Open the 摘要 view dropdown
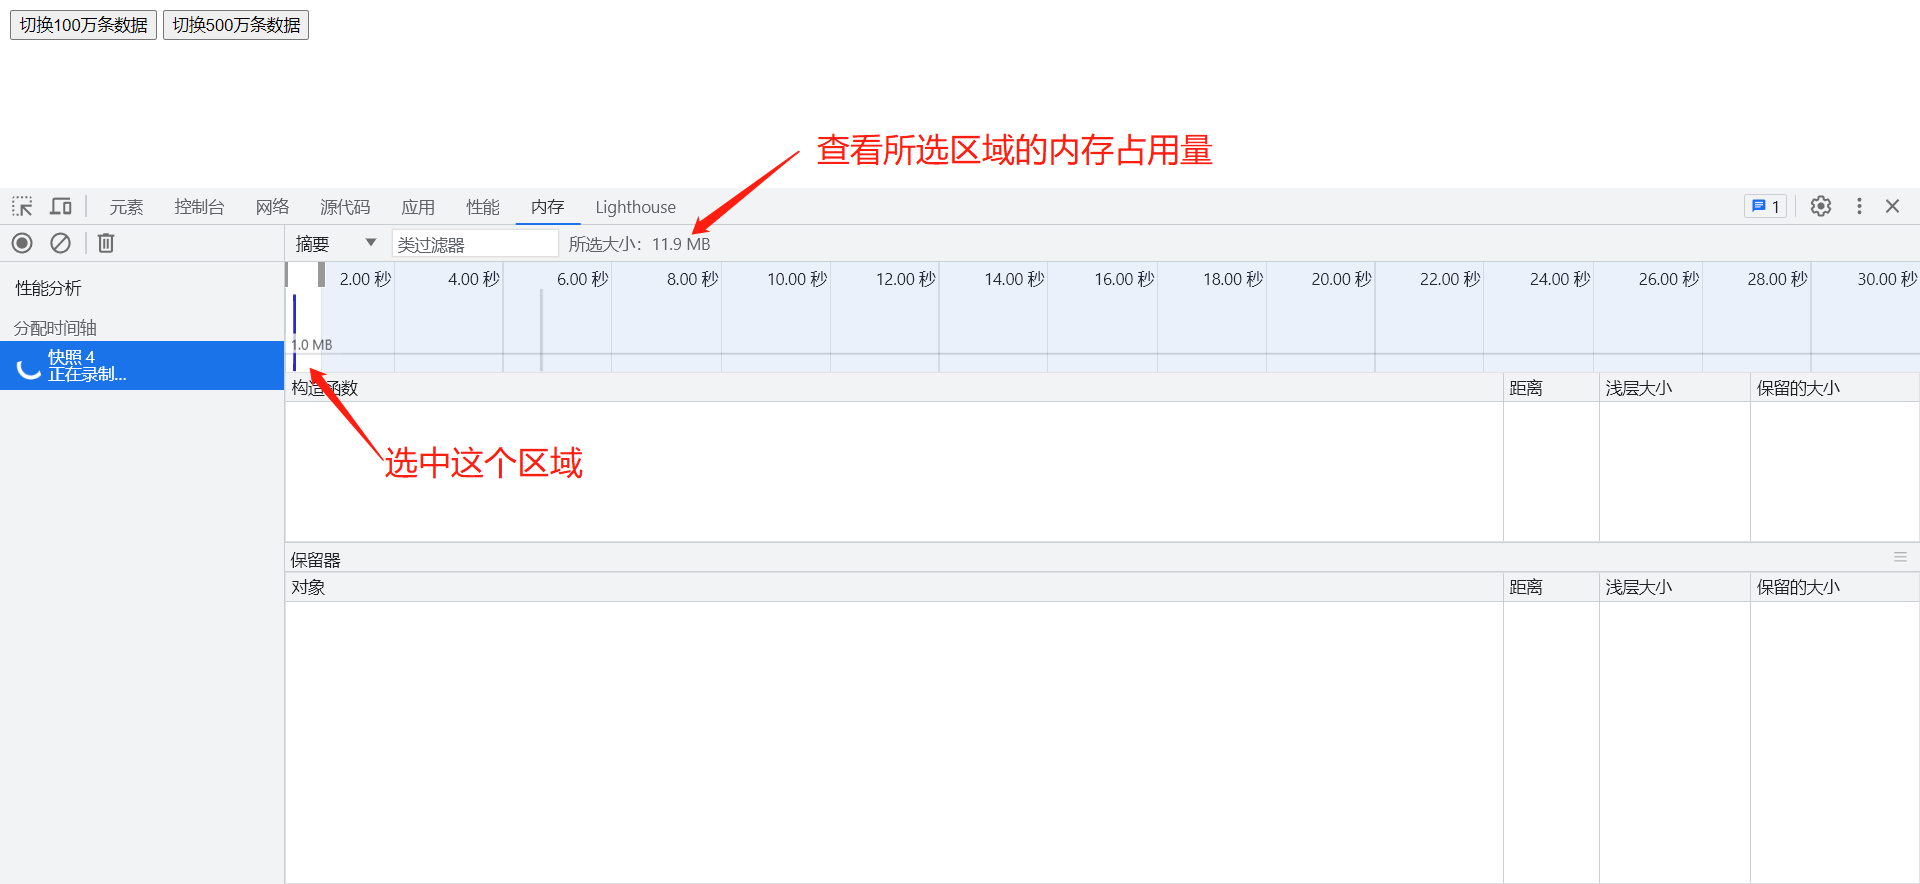The height and width of the screenshot is (884, 1920). [x=336, y=243]
